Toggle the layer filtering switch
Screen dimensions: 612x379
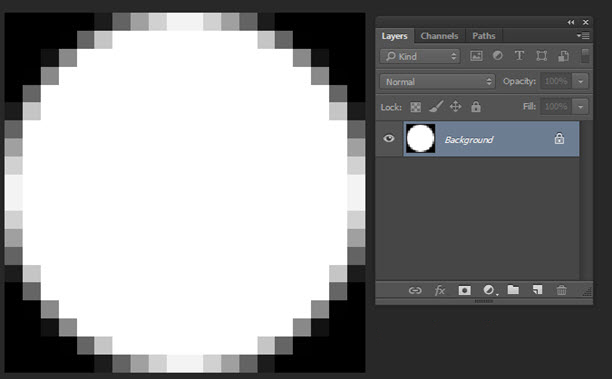[585, 55]
